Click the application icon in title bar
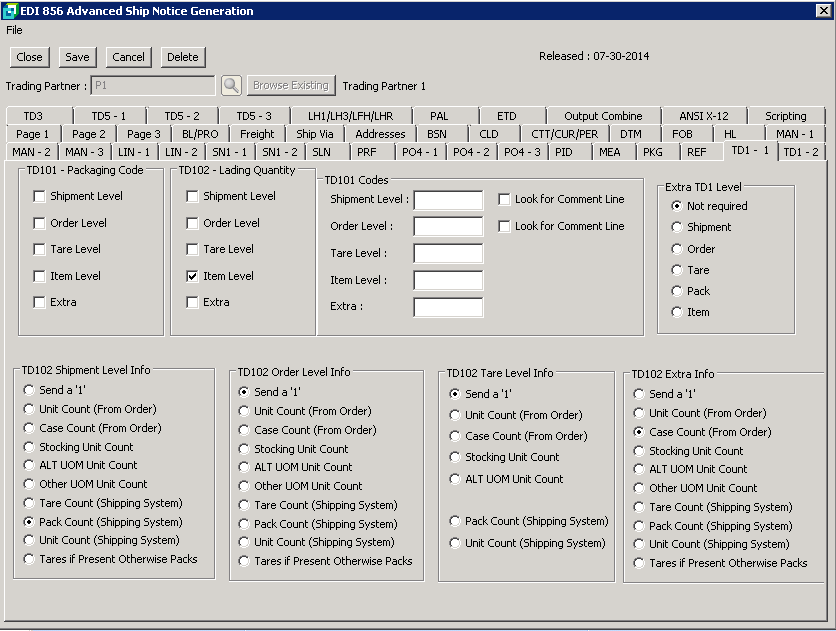Viewport: 836px width, 631px height. pos(10,11)
